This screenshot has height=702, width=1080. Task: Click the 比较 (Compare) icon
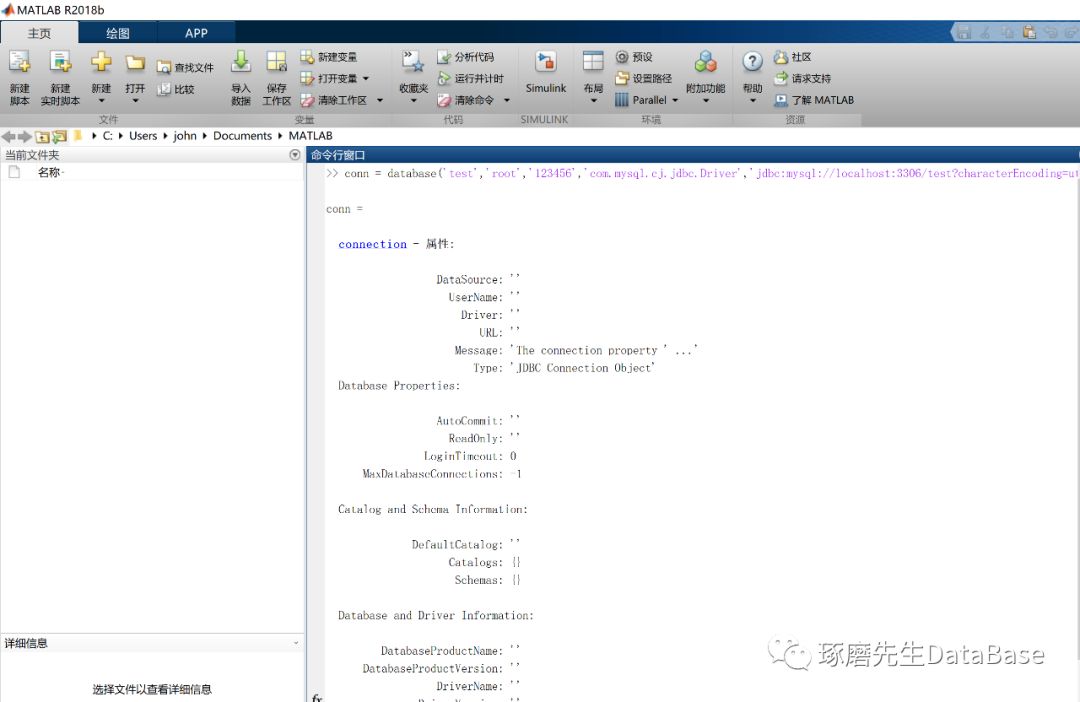click(164, 89)
